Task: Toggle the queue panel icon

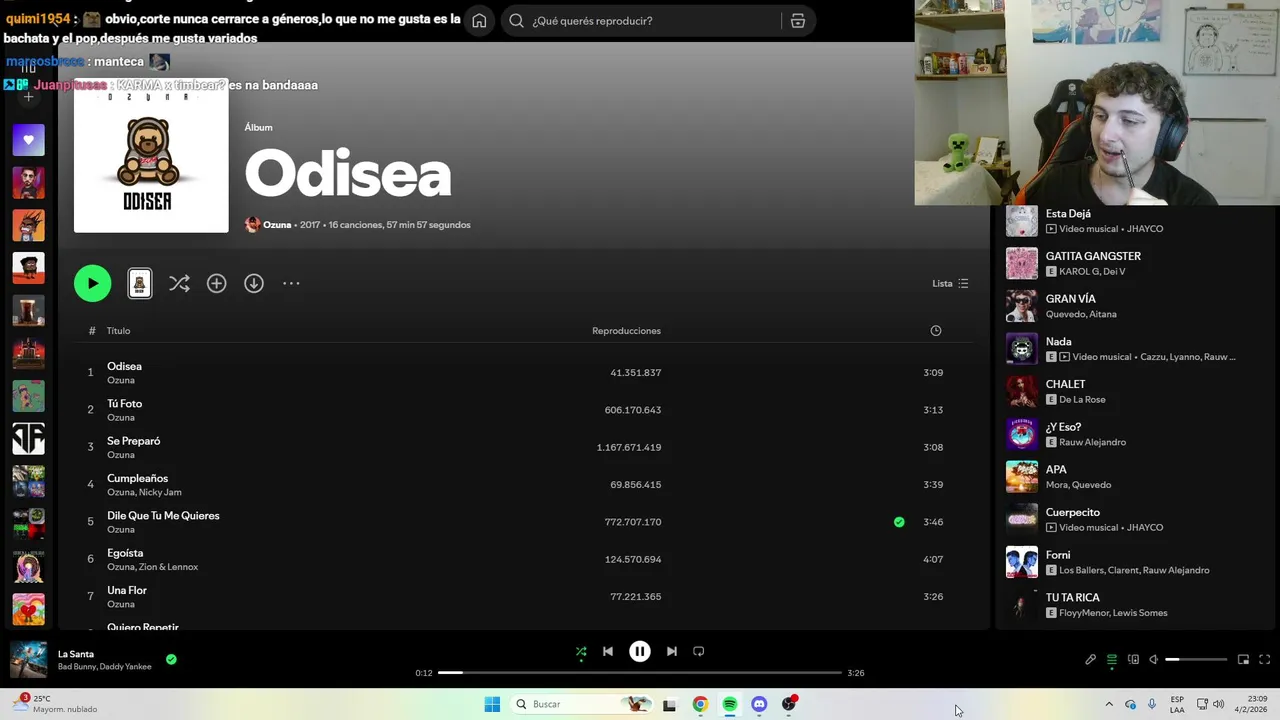Action: tap(1112, 660)
